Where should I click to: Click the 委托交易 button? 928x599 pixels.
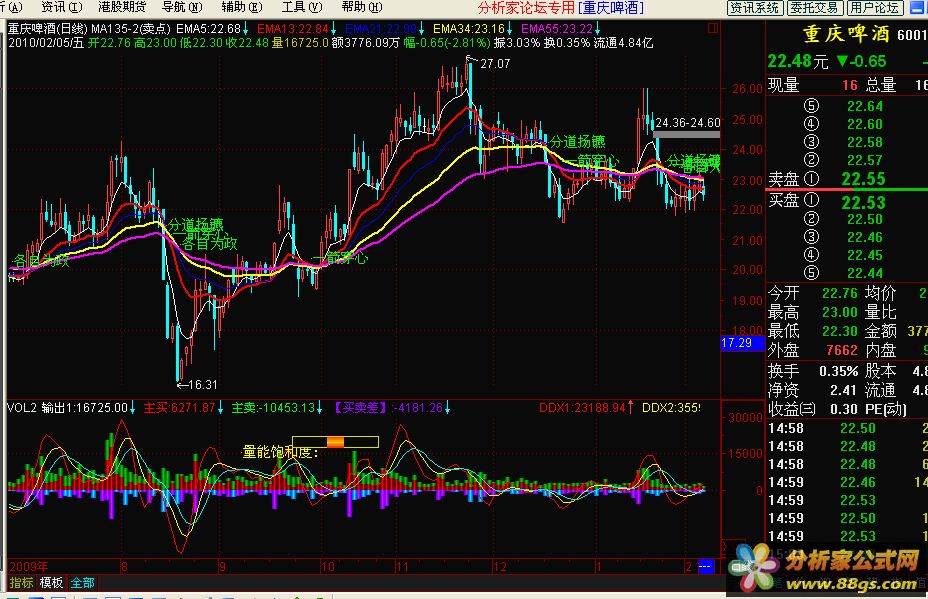click(814, 8)
